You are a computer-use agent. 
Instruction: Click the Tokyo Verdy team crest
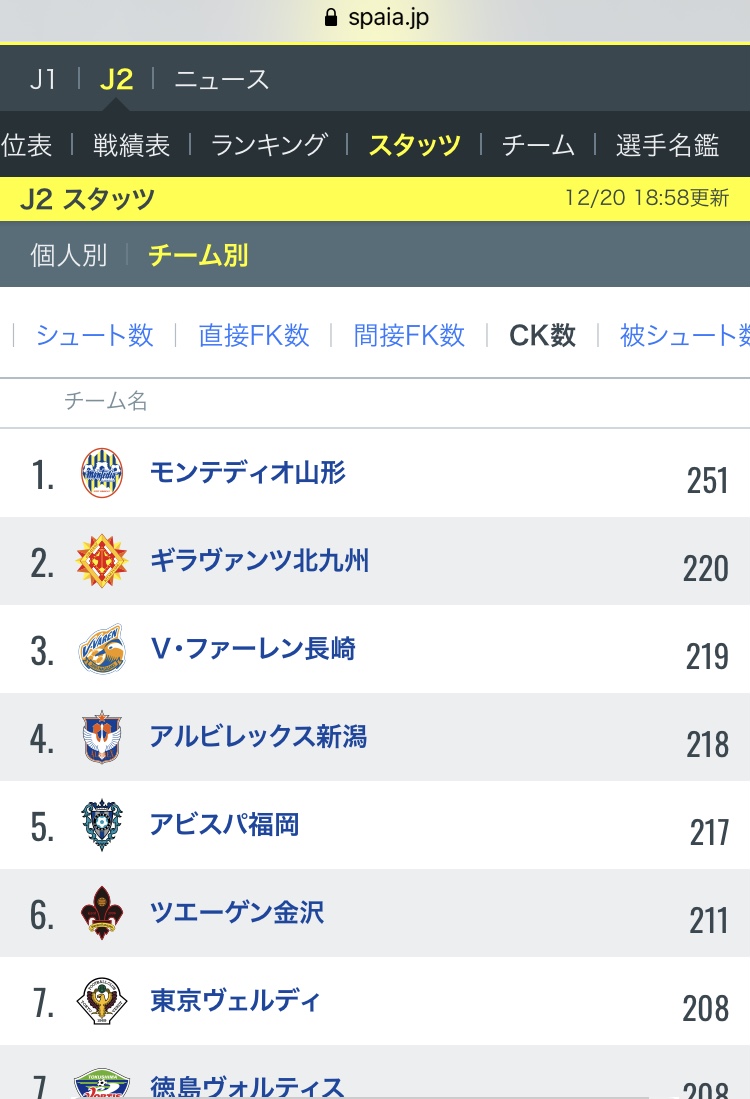[102, 1001]
